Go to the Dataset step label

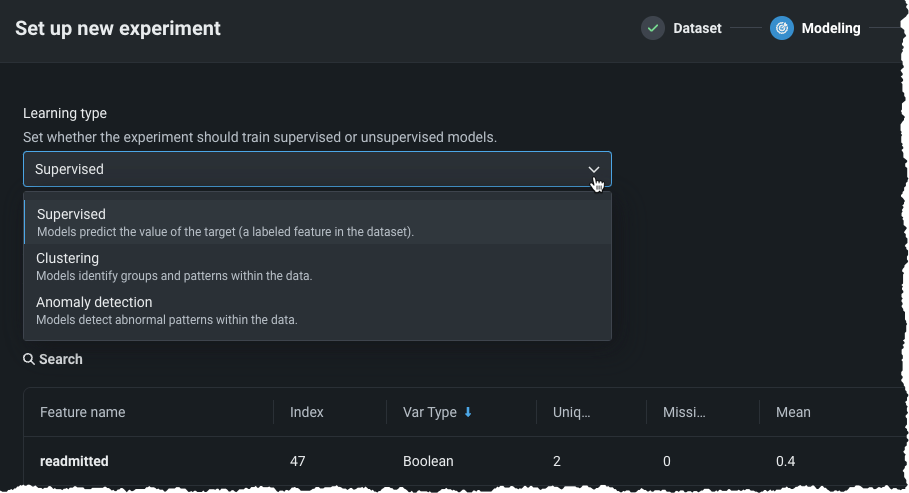click(x=697, y=28)
